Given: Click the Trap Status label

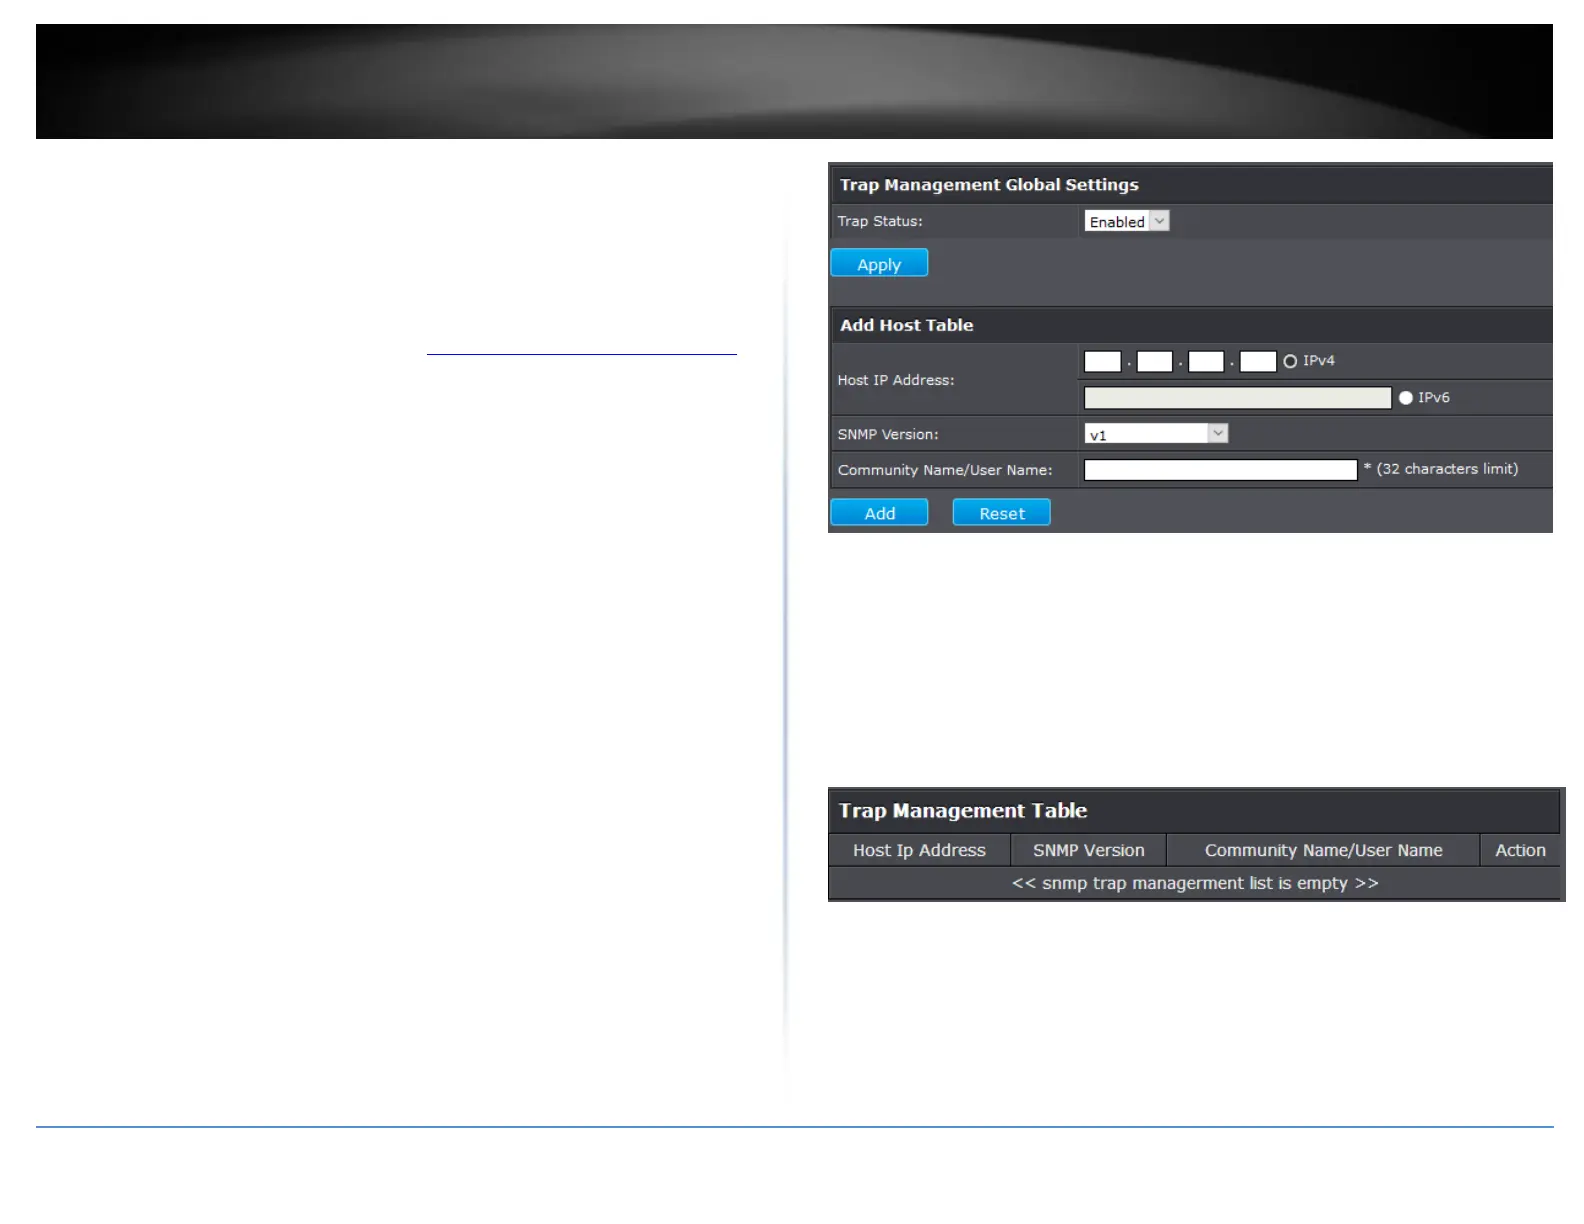Looking at the screenshot, I should click(x=880, y=221).
